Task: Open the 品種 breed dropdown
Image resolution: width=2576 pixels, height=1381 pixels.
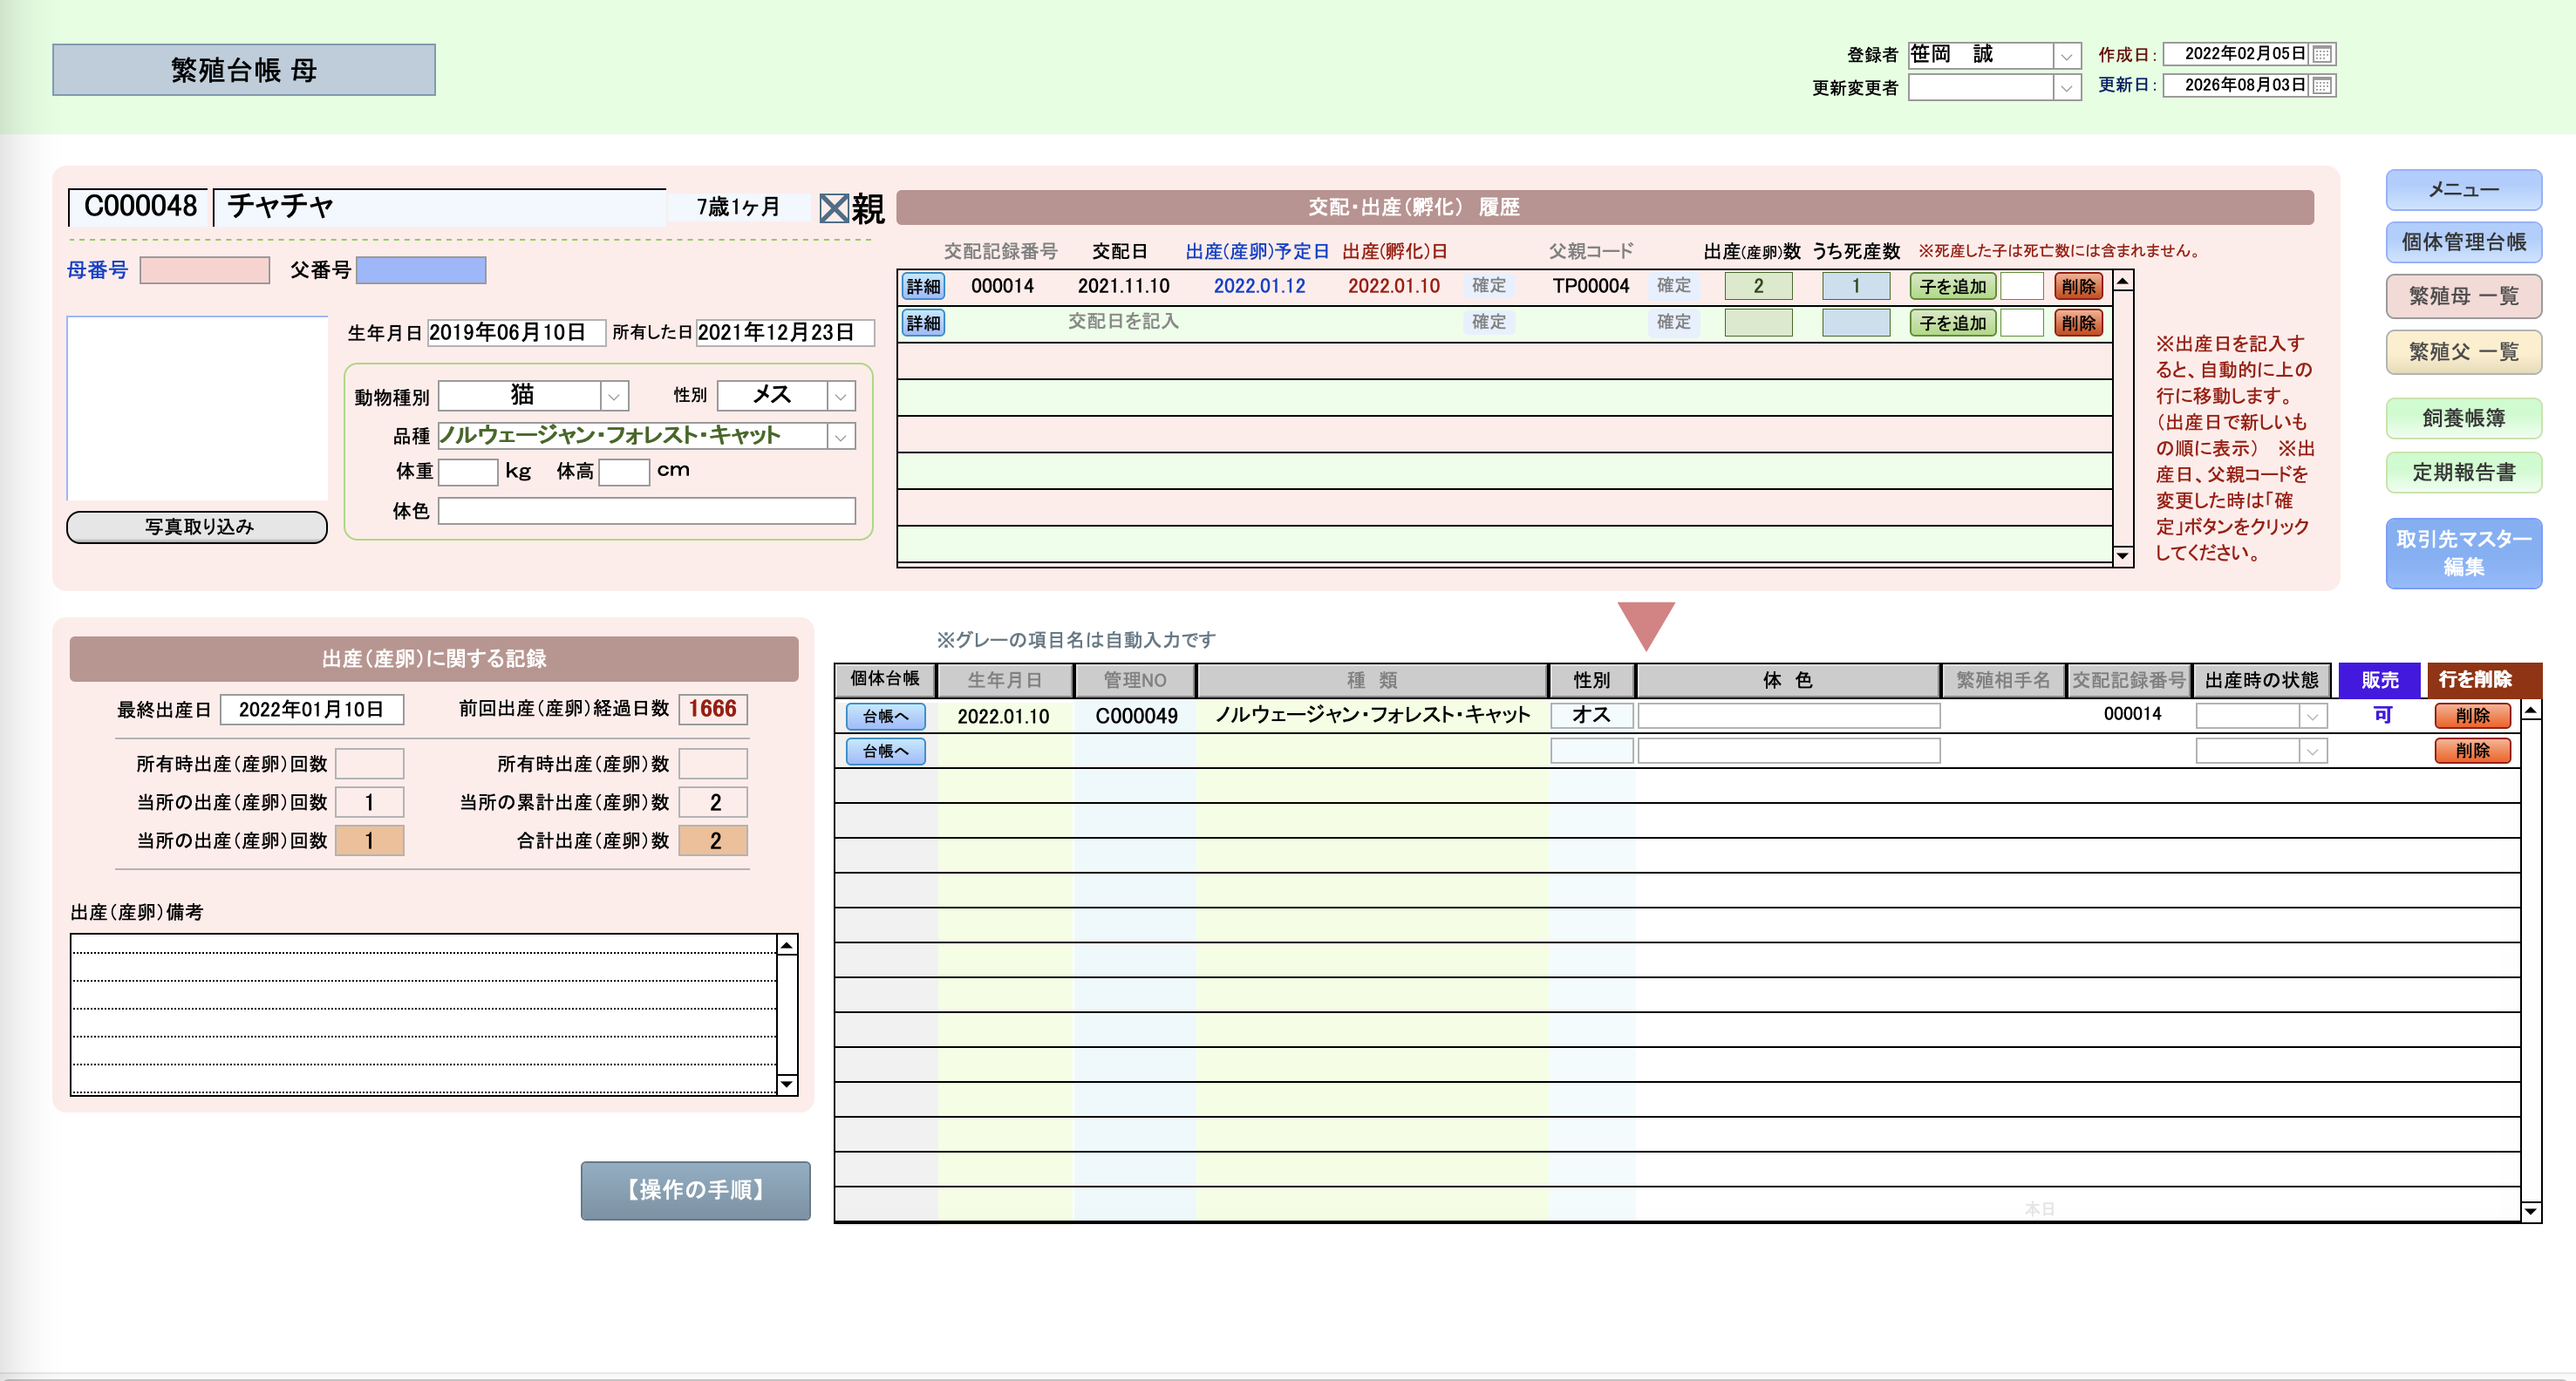Action: point(841,436)
